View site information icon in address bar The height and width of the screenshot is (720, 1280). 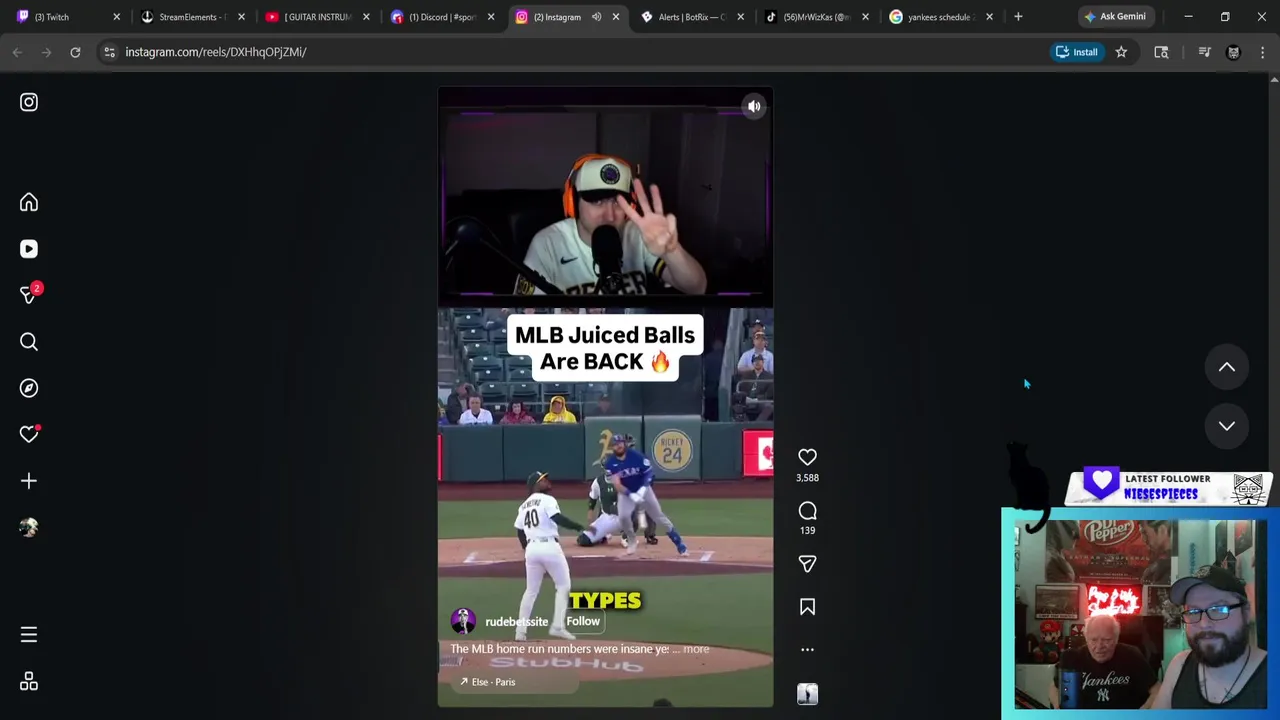point(109,52)
